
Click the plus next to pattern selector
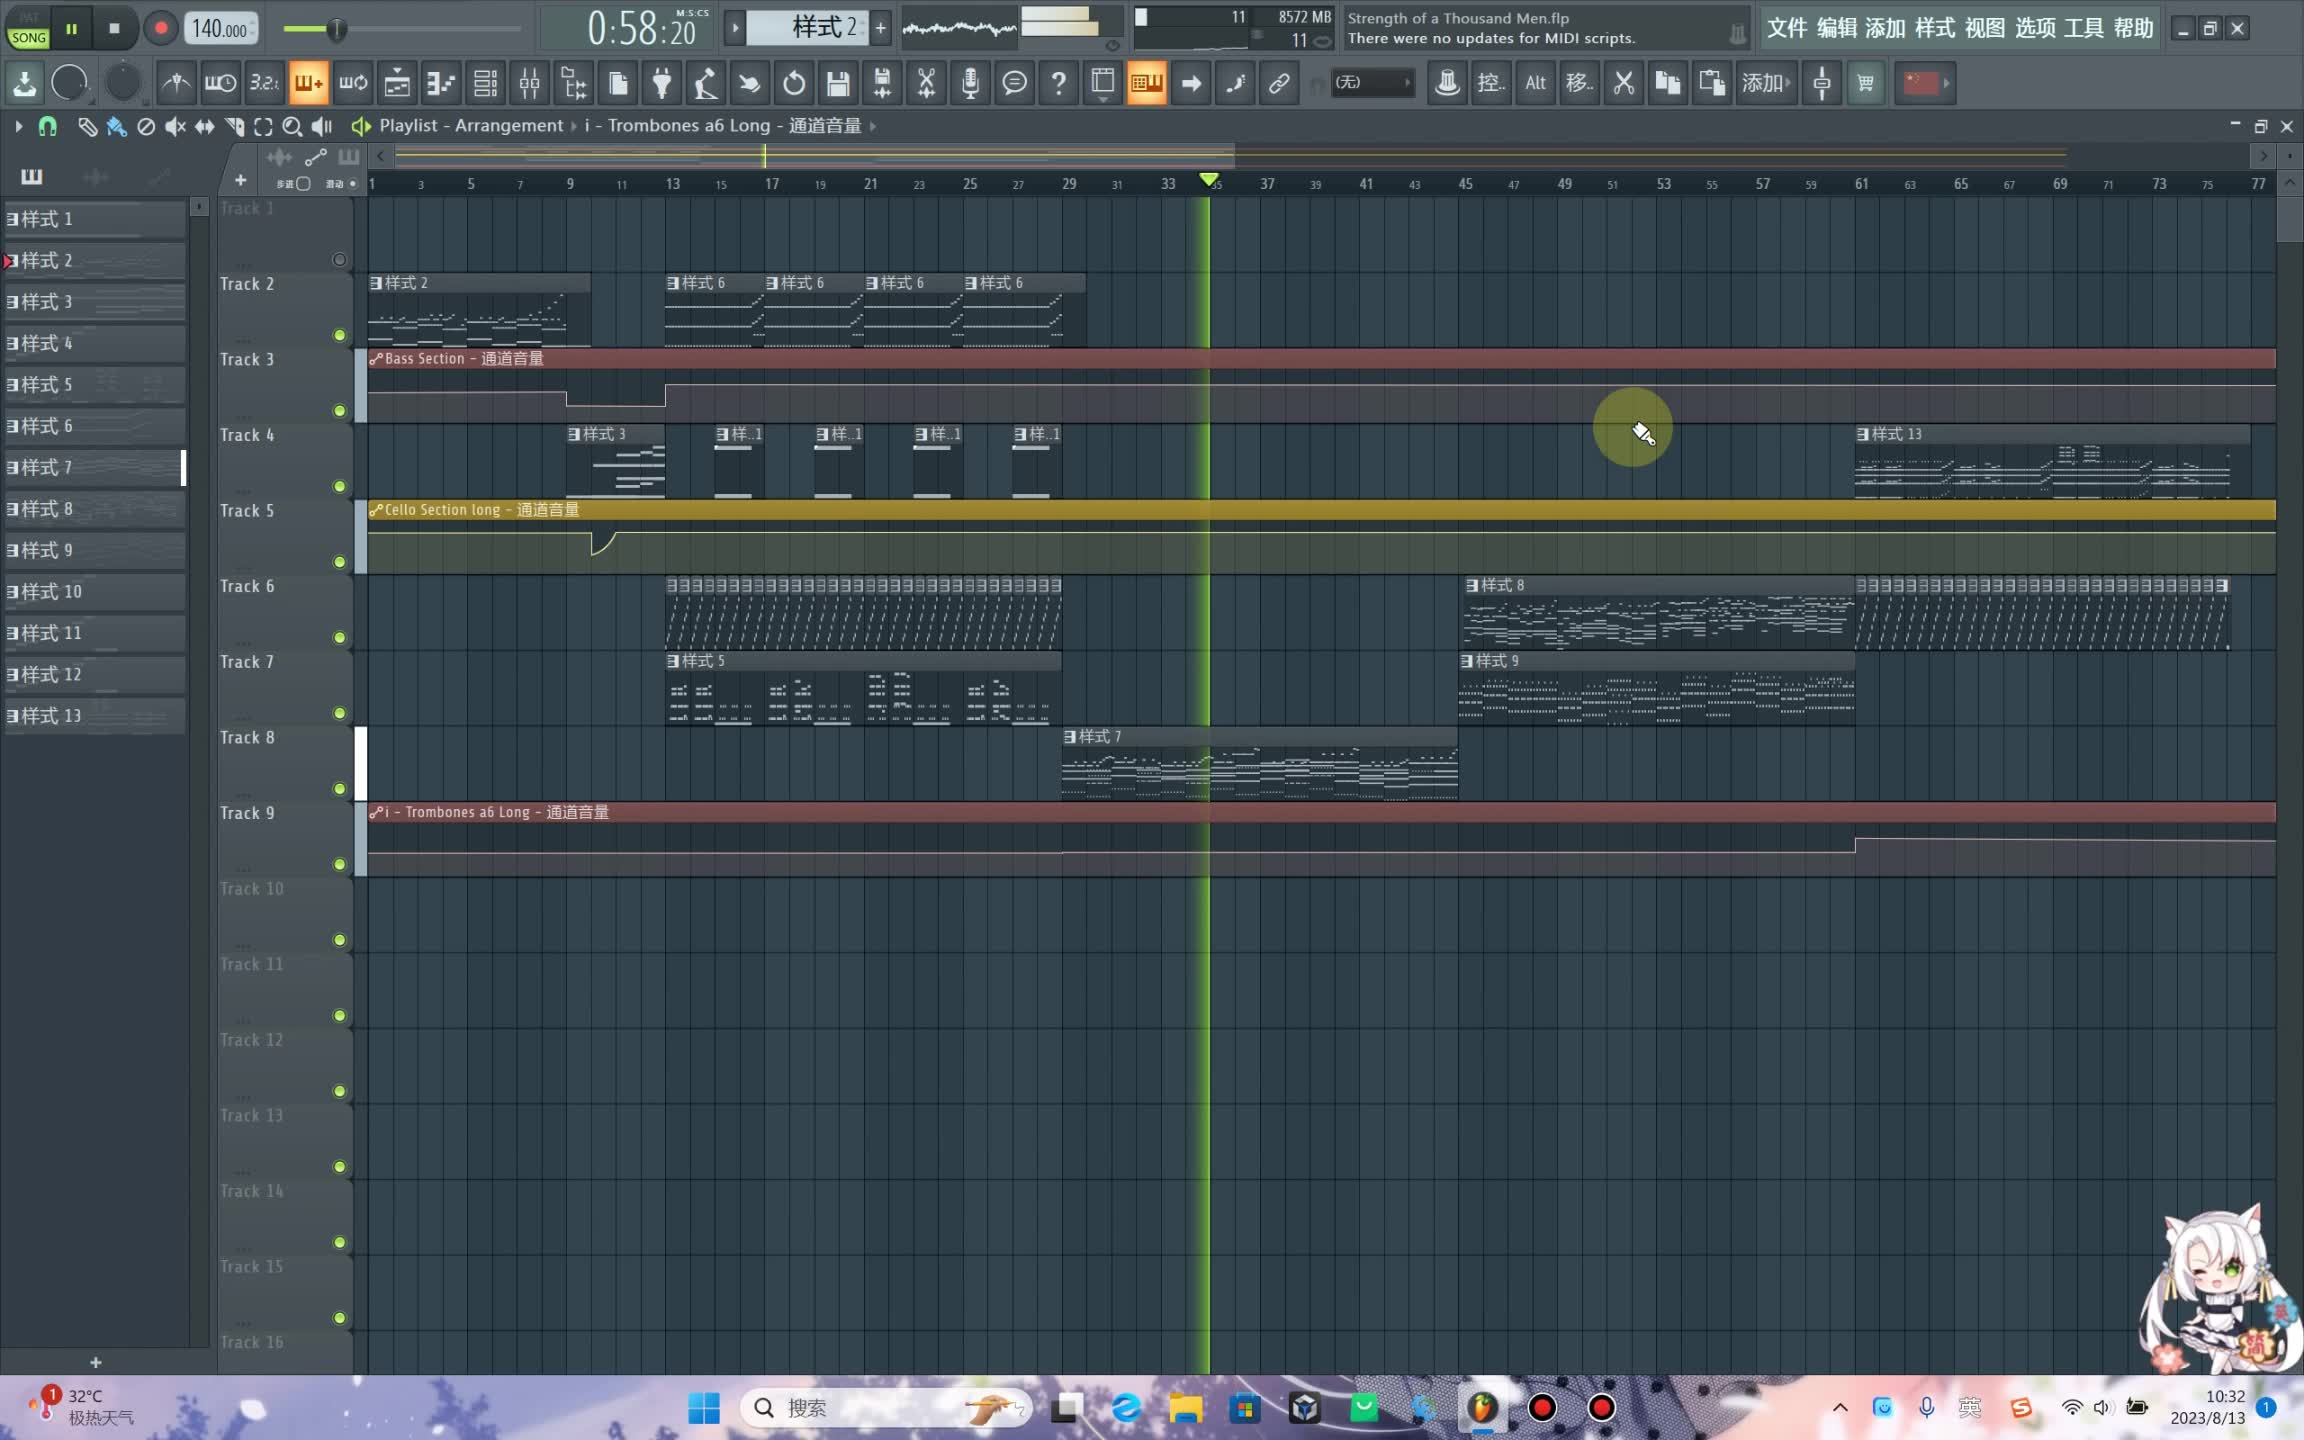881,28
